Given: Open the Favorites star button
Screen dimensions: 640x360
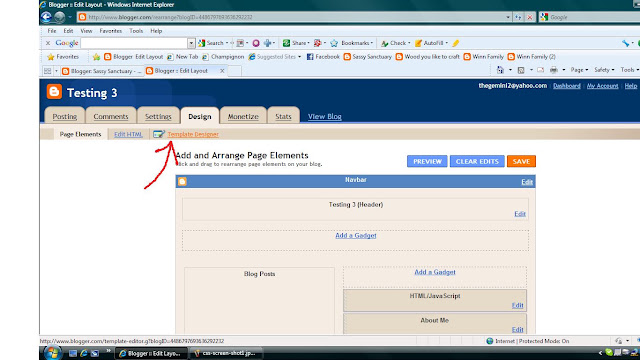Looking at the screenshot, I should (x=63, y=57).
